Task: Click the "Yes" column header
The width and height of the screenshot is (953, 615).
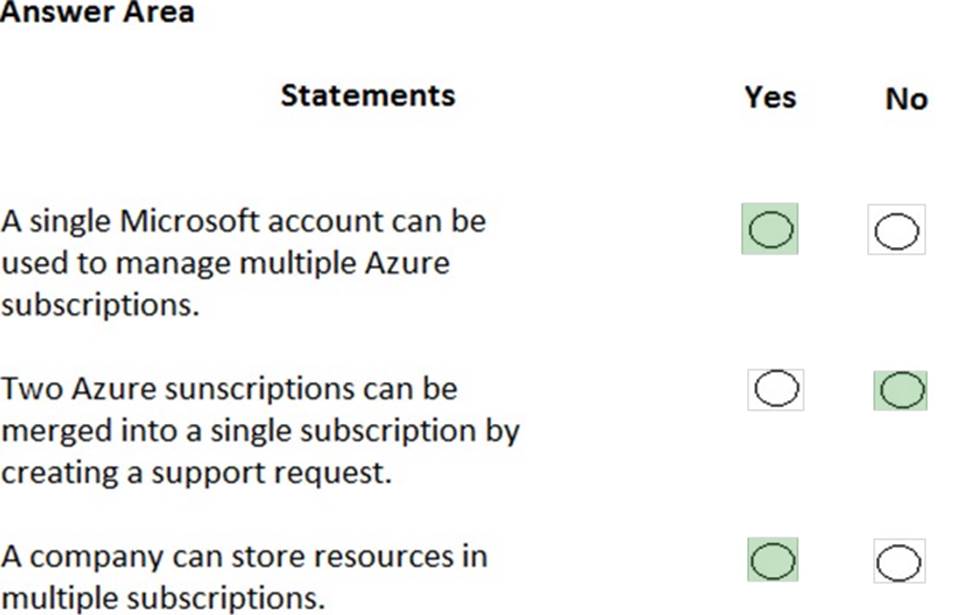Action: tap(770, 97)
